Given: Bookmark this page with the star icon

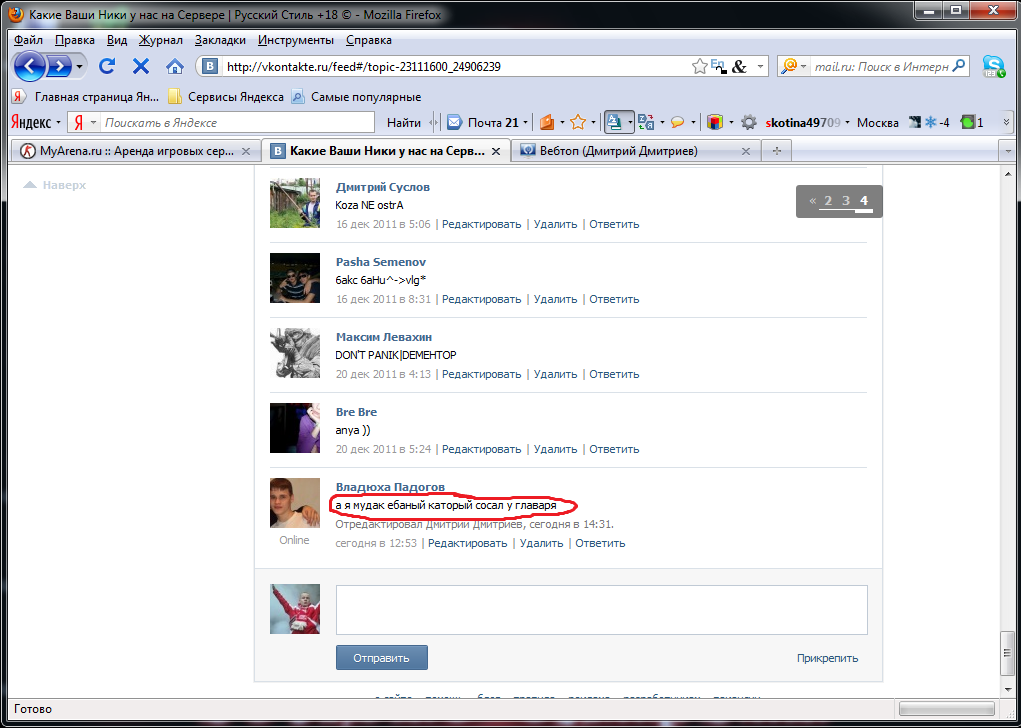Looking at the screenshot, I should coord(699,66).
